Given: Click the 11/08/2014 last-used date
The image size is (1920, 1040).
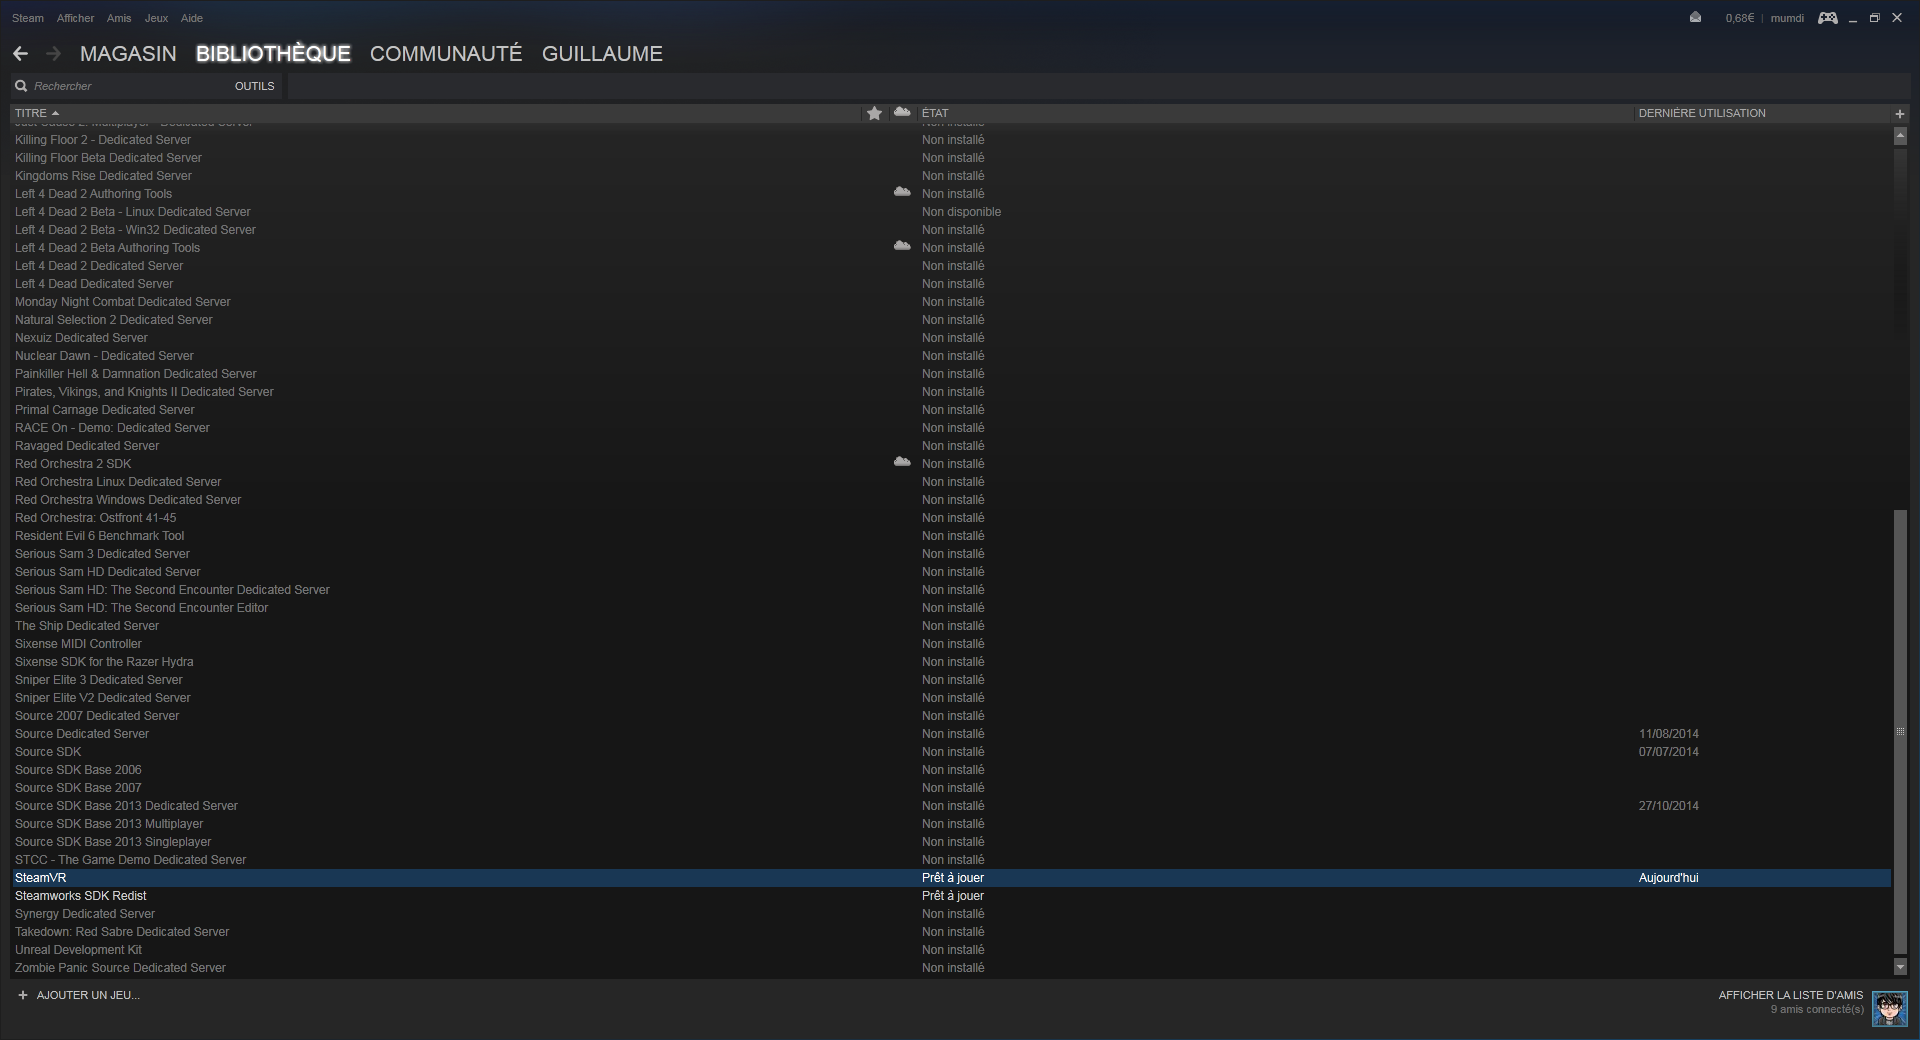Looking at the screenshot, I should point(1668,734).
